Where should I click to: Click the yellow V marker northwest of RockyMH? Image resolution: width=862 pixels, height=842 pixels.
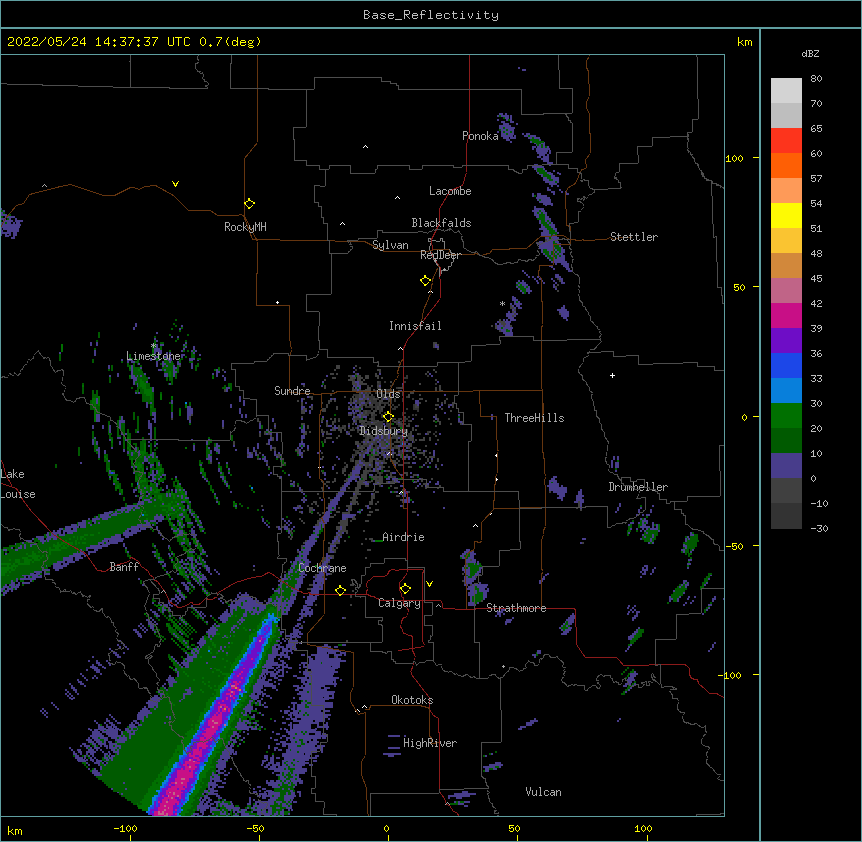(x=175, y=184)
